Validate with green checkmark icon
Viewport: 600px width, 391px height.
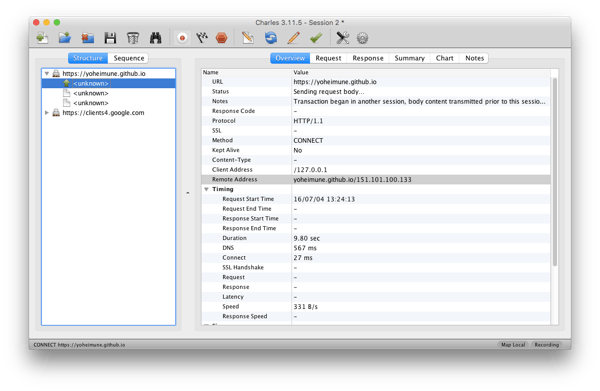(316, 38)
